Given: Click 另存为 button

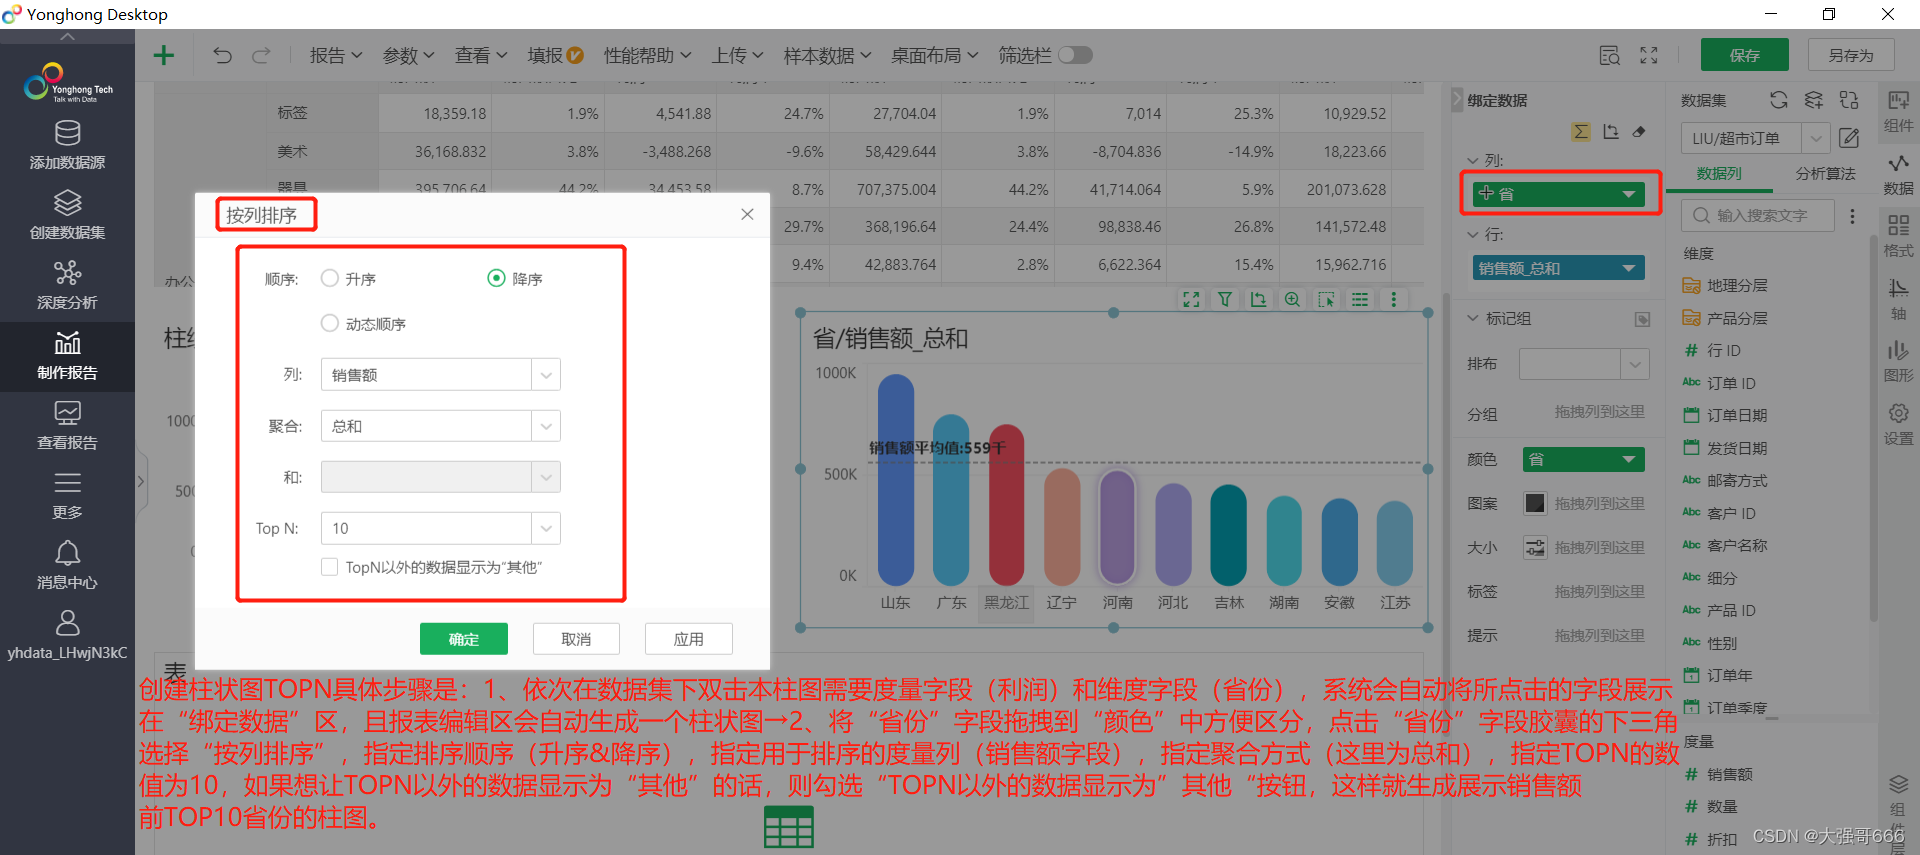Looking at the screenshot, I should point(1851,55).
